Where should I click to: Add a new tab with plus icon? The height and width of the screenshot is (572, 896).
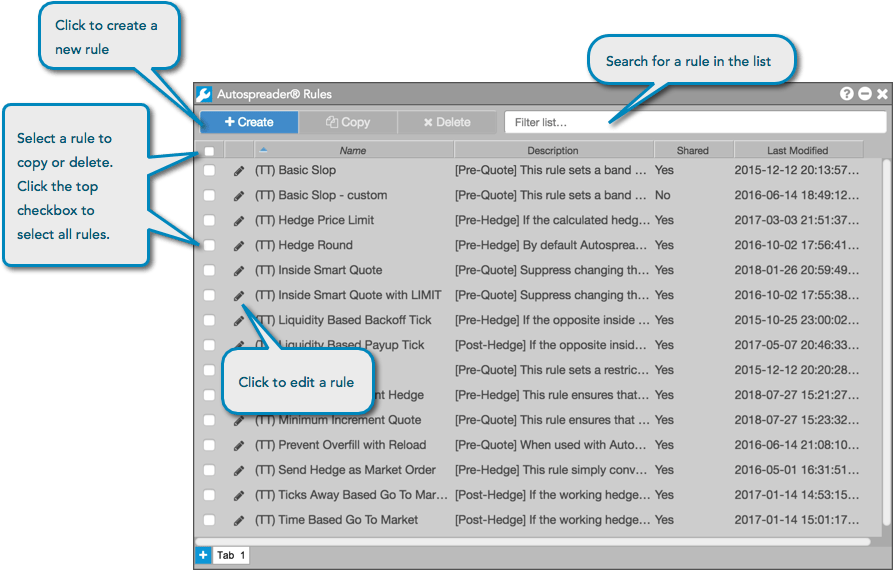[203, 555]
